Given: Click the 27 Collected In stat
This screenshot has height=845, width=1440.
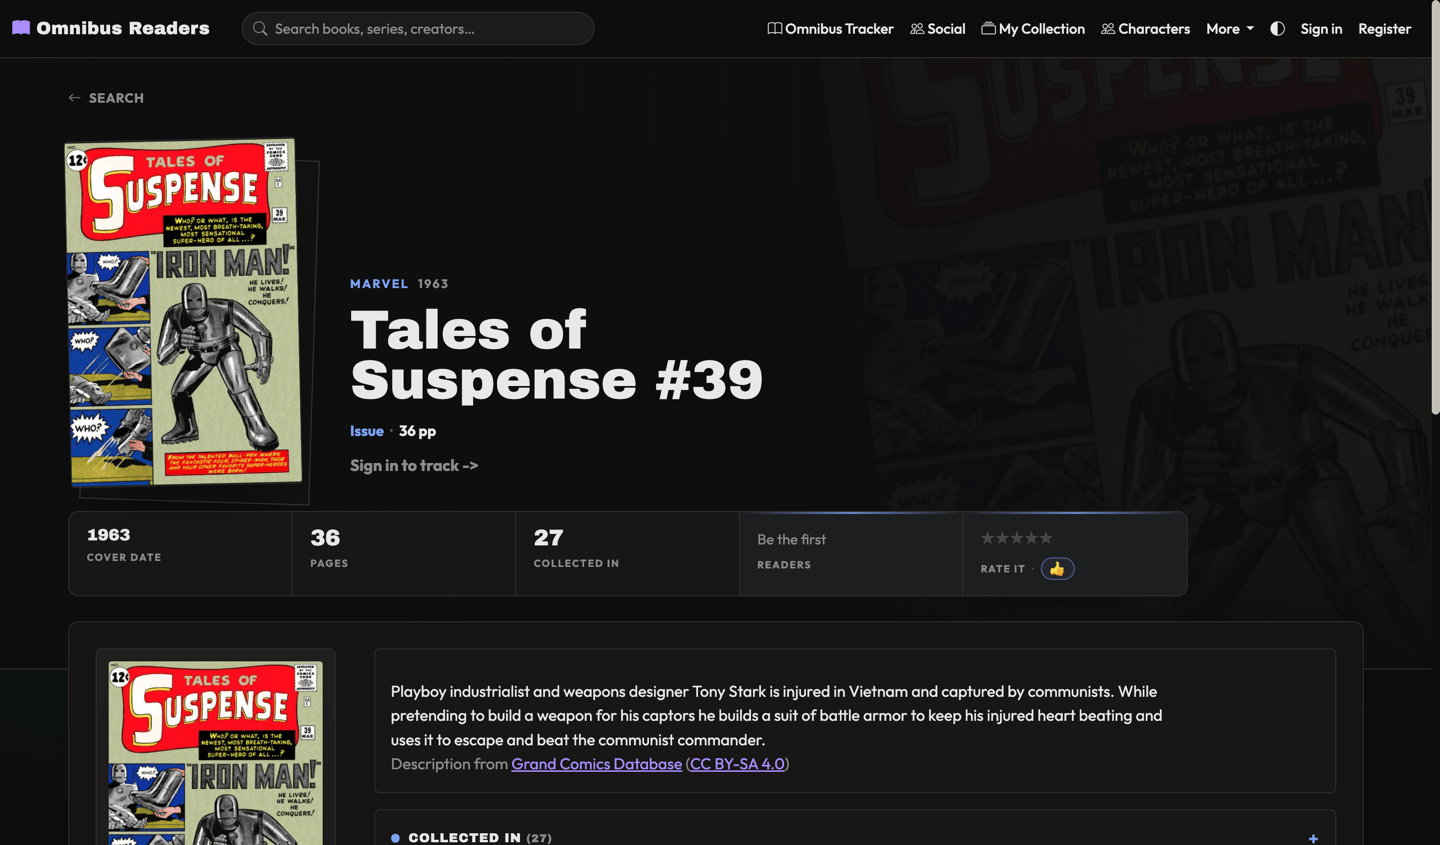Looking at the screenshot, I should click(627, 554).
